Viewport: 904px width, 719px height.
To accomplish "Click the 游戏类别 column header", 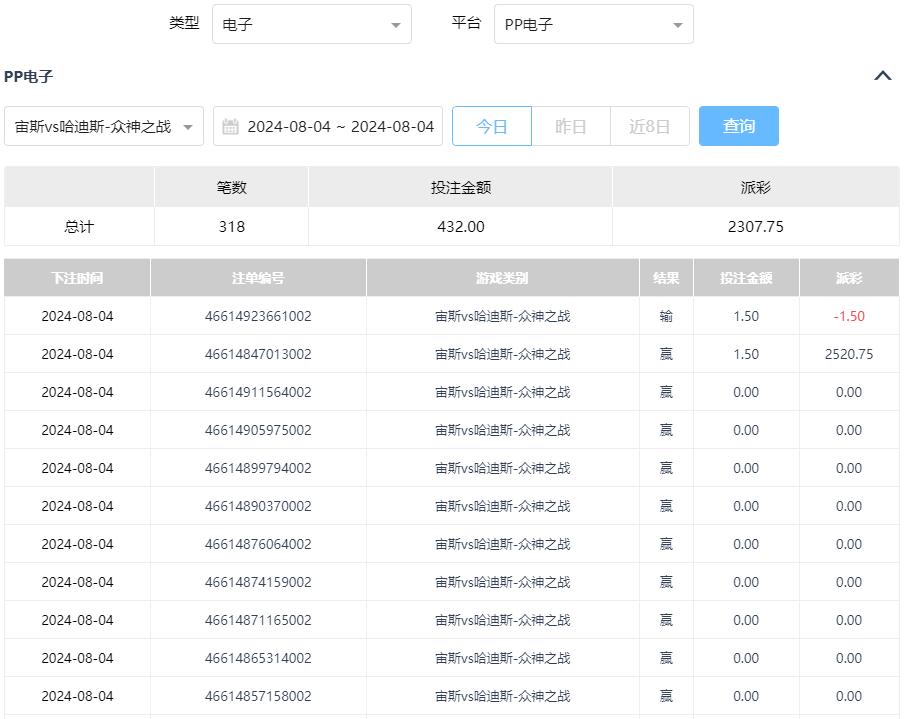I will tap(502, 278).
